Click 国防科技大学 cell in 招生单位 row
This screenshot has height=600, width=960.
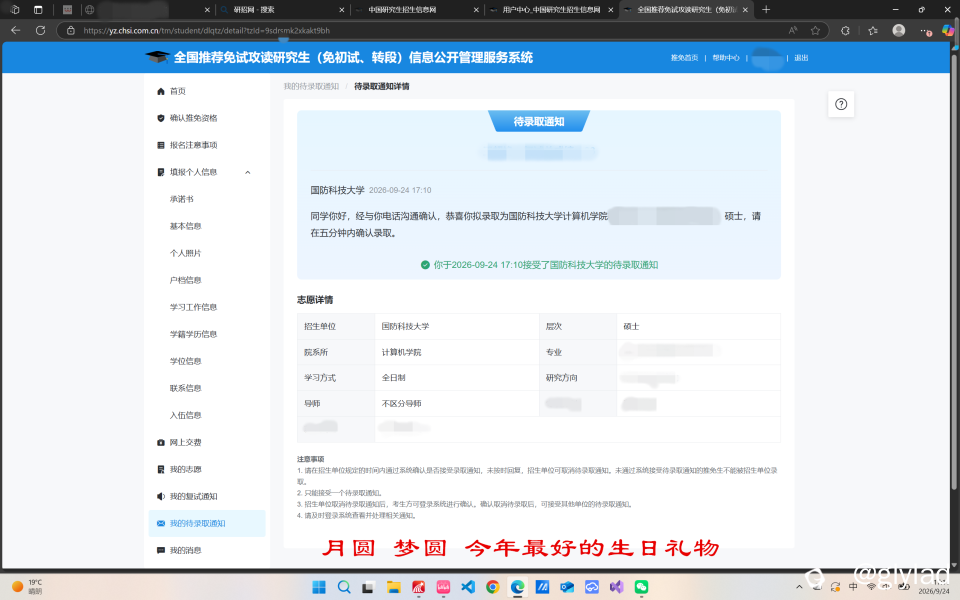[405, 326]
